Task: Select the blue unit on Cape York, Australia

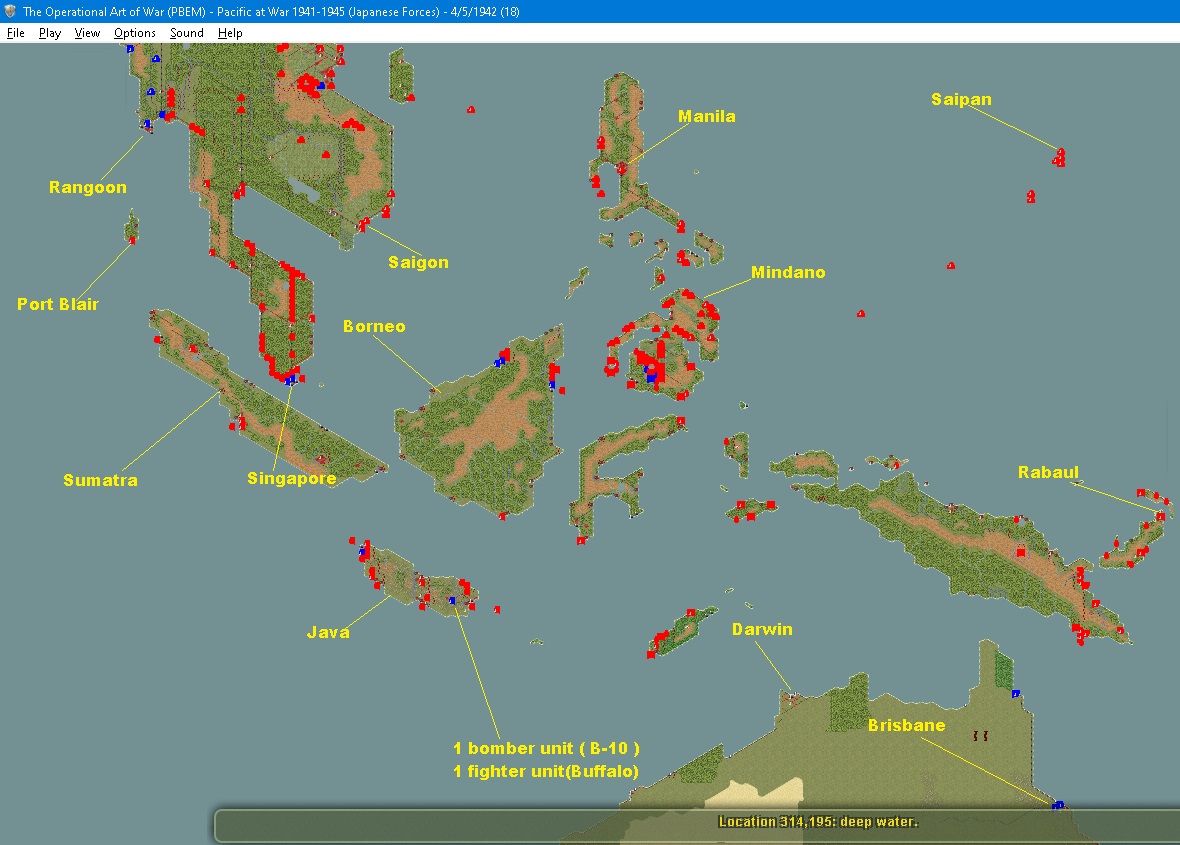Action: click(x=1015, y=694)
